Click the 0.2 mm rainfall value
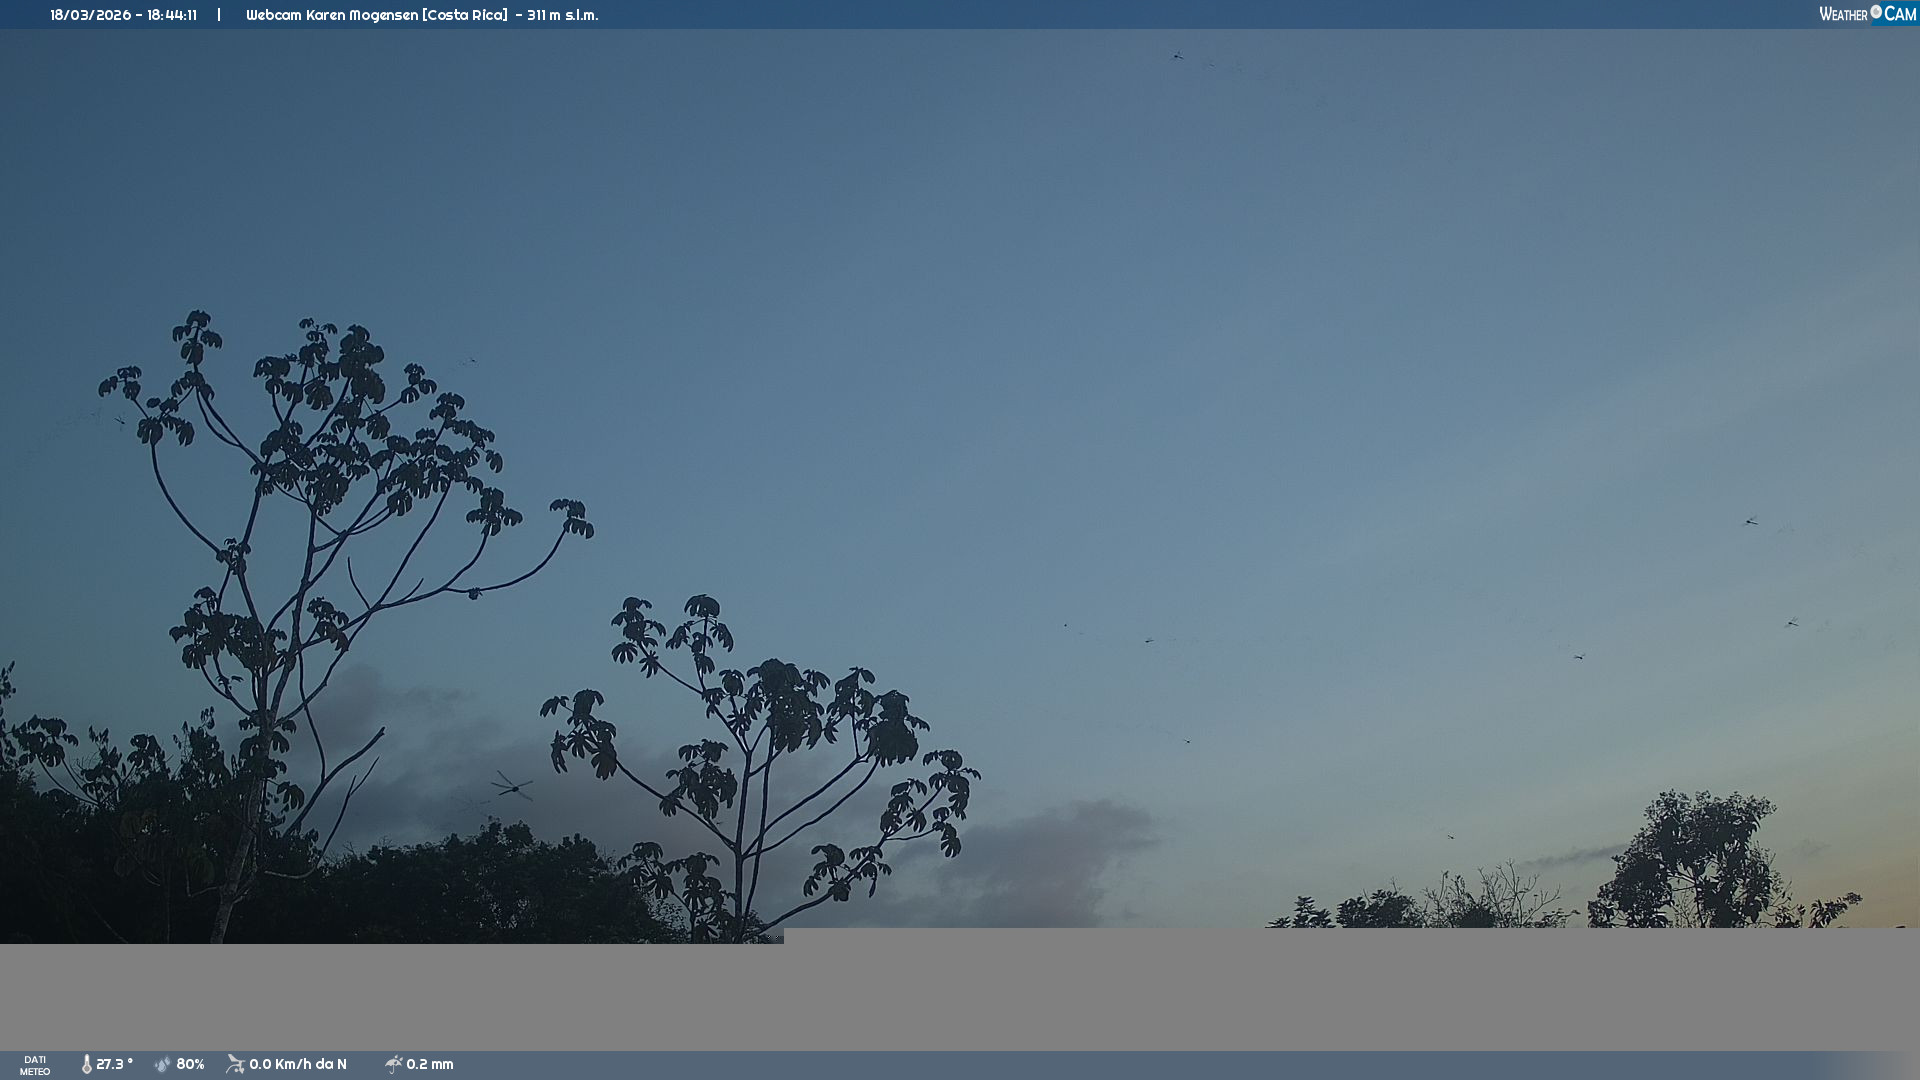1920x1080 pixels. (x=430, y=1064)
